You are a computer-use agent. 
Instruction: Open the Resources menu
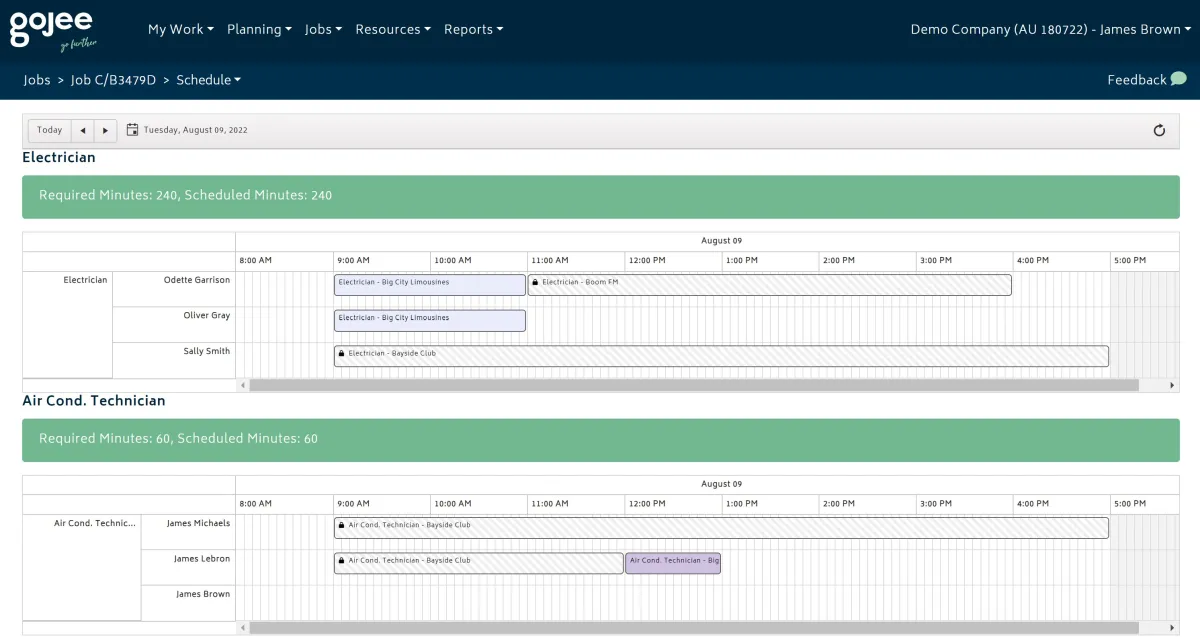(x=392, y=29)
